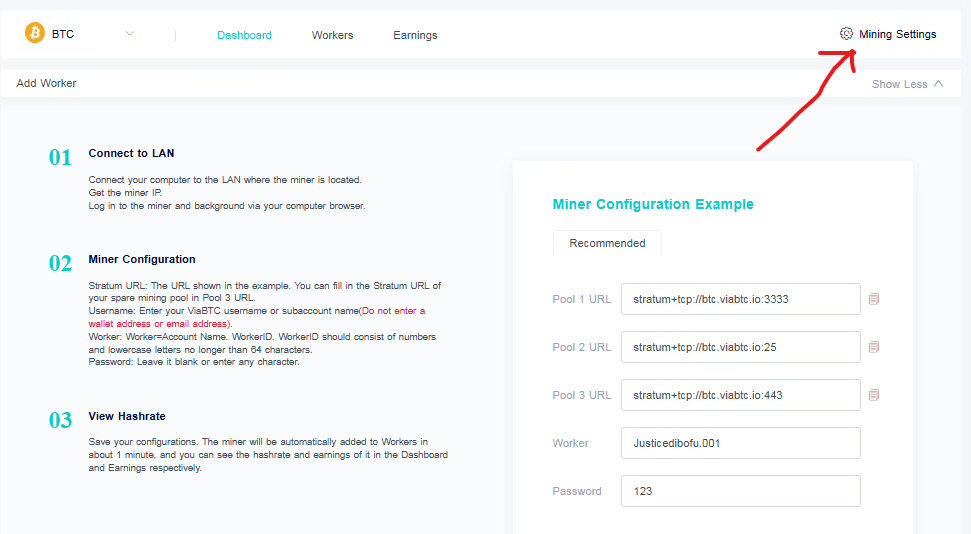Click the Mining Settings text link
Screen dimensions: 971x534
pyautogui.click(x=897, y=34)
